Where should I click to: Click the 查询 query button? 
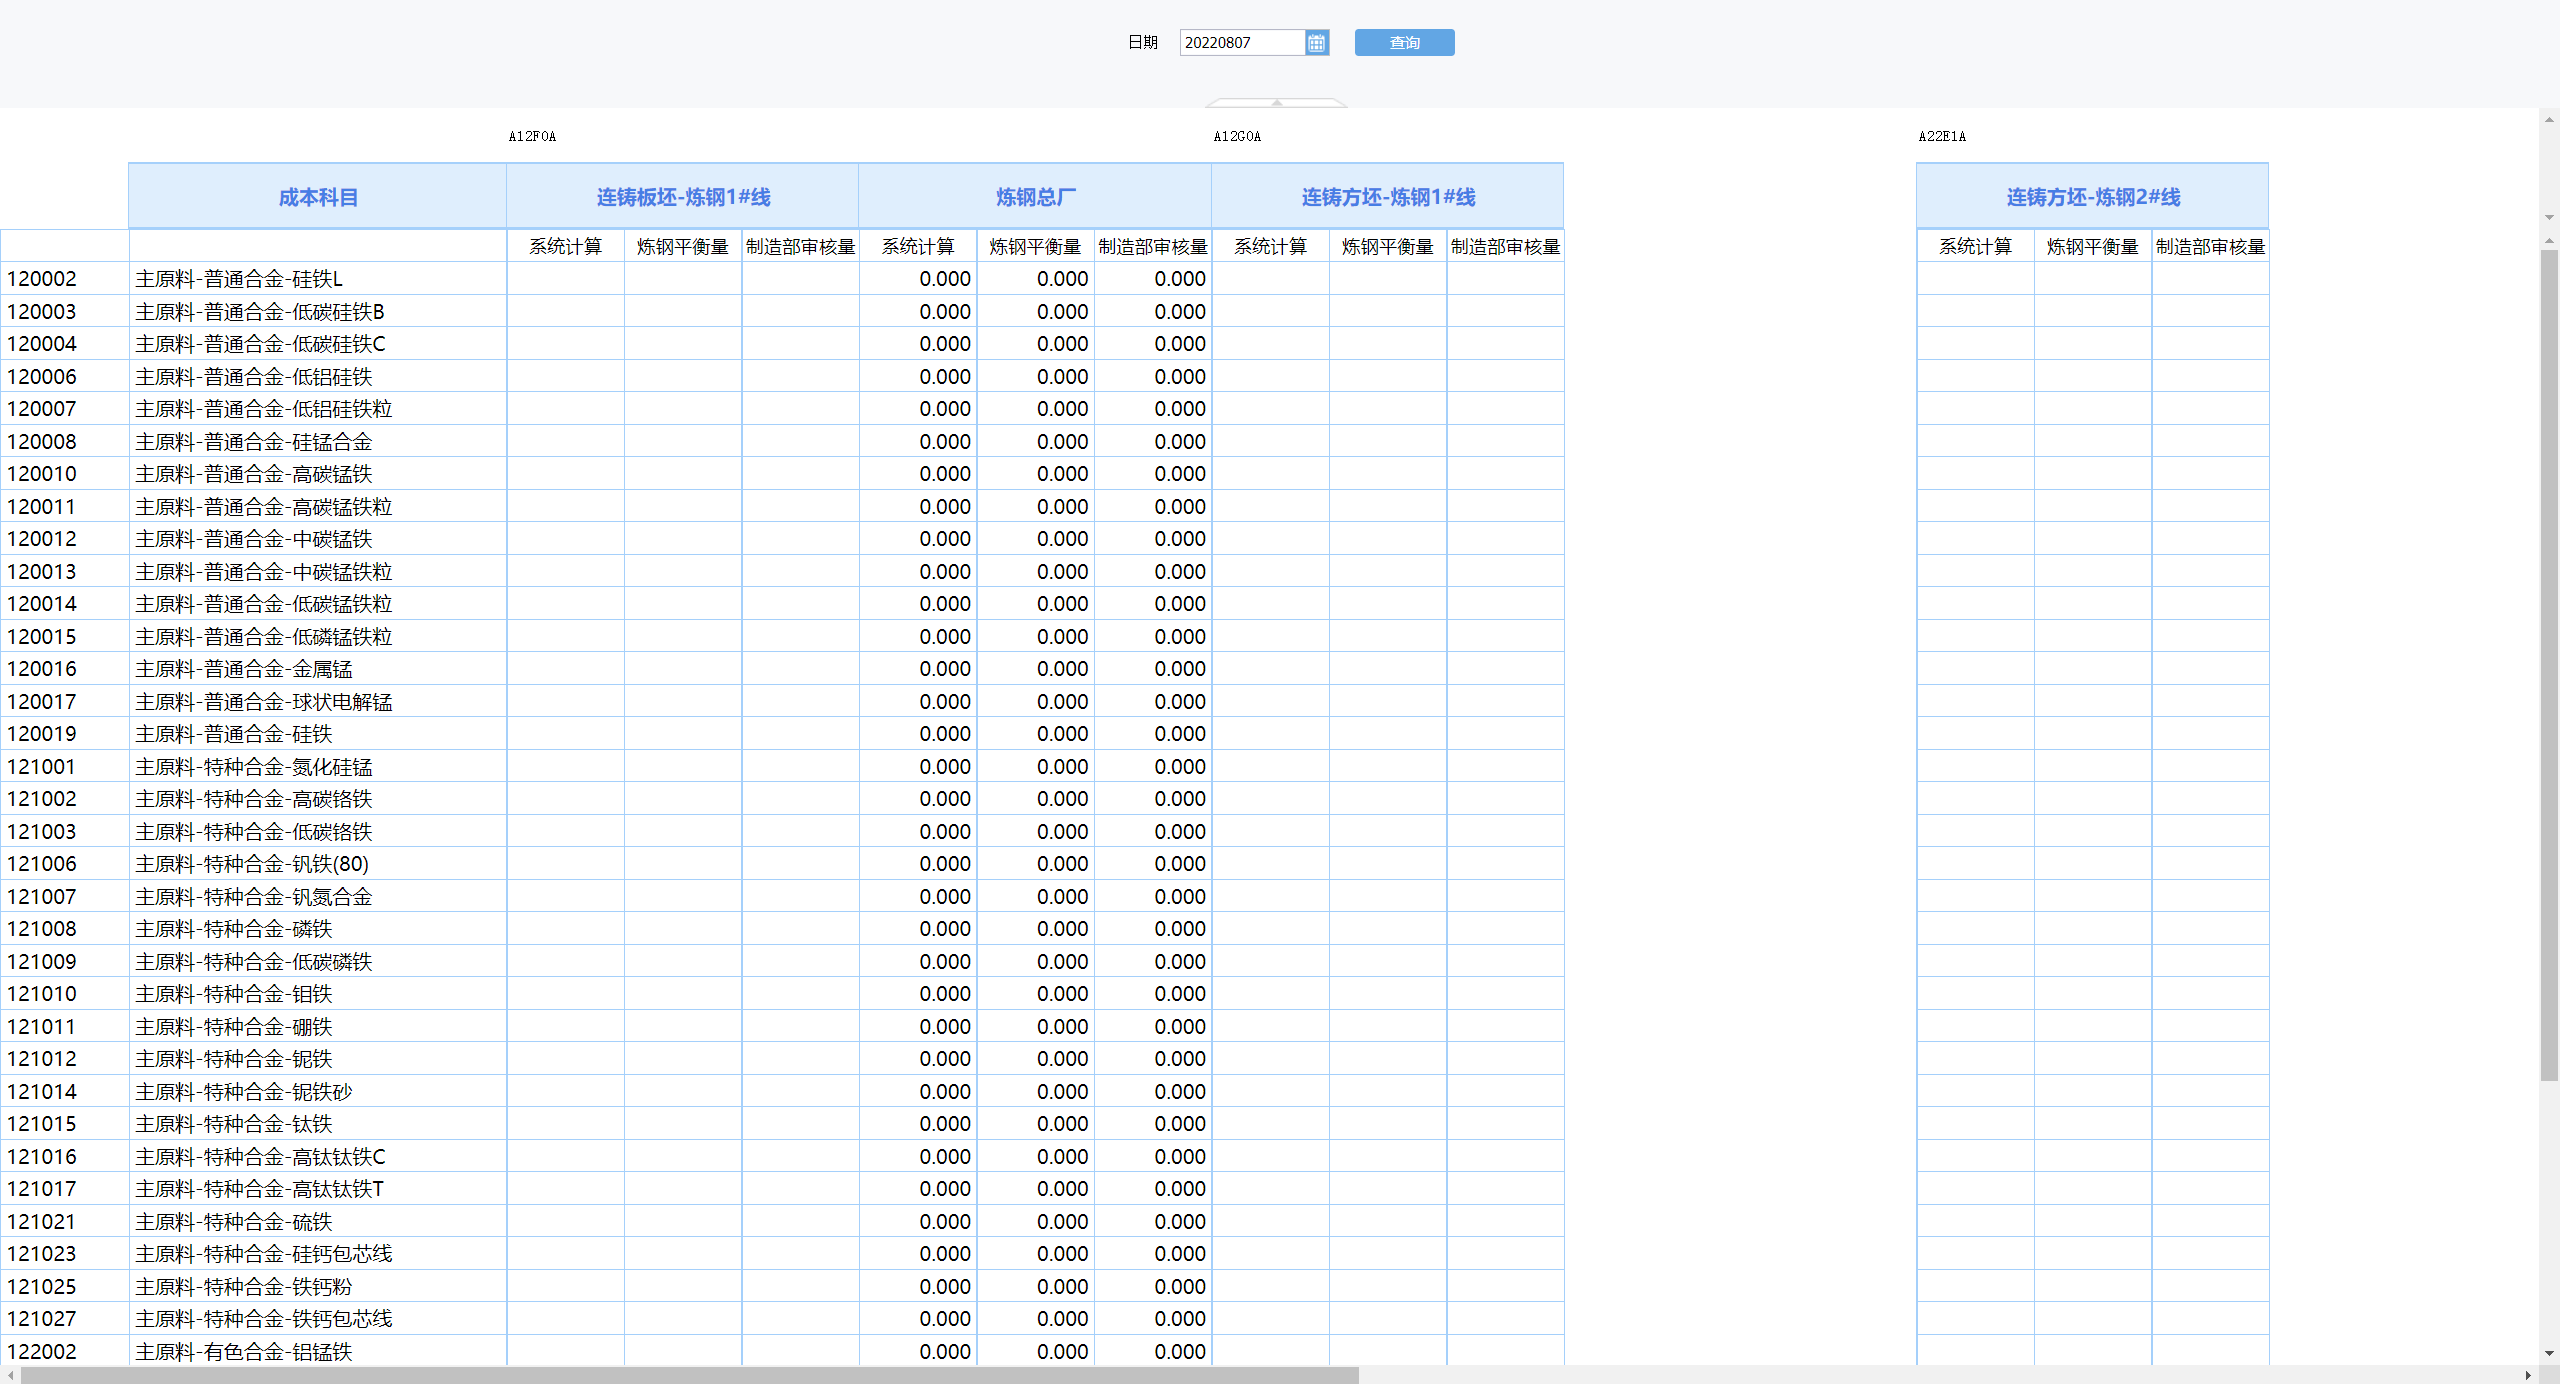pyautogui.click(x=1404, y=43)
